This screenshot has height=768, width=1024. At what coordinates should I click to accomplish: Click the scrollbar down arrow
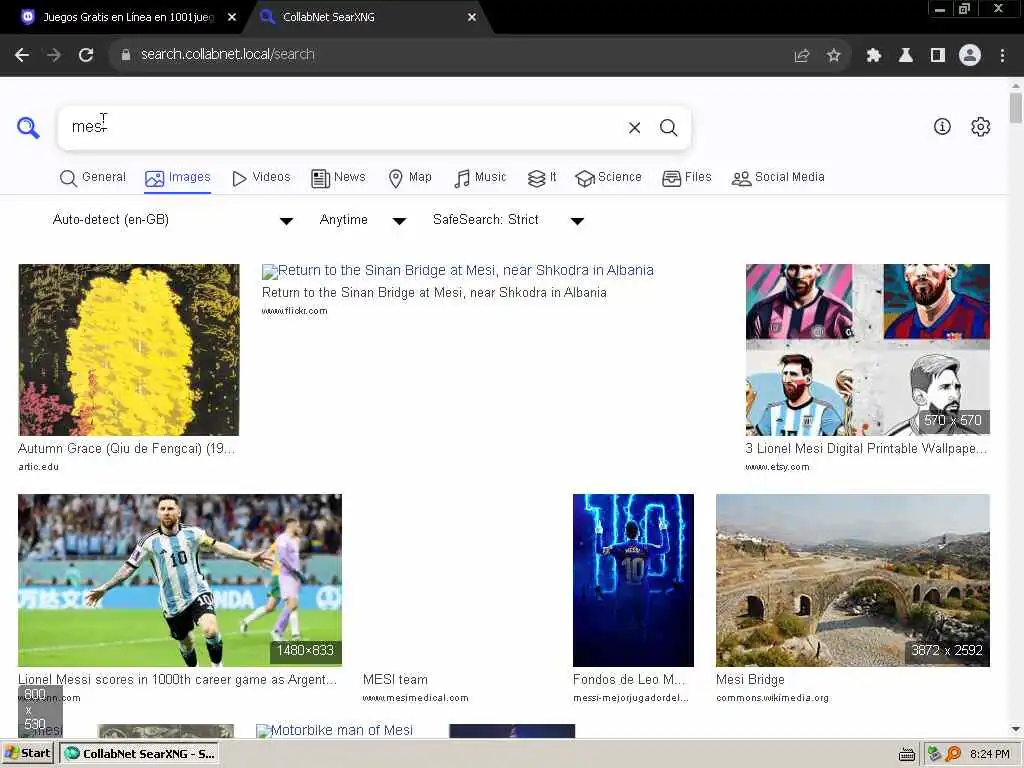point(1016,729)
